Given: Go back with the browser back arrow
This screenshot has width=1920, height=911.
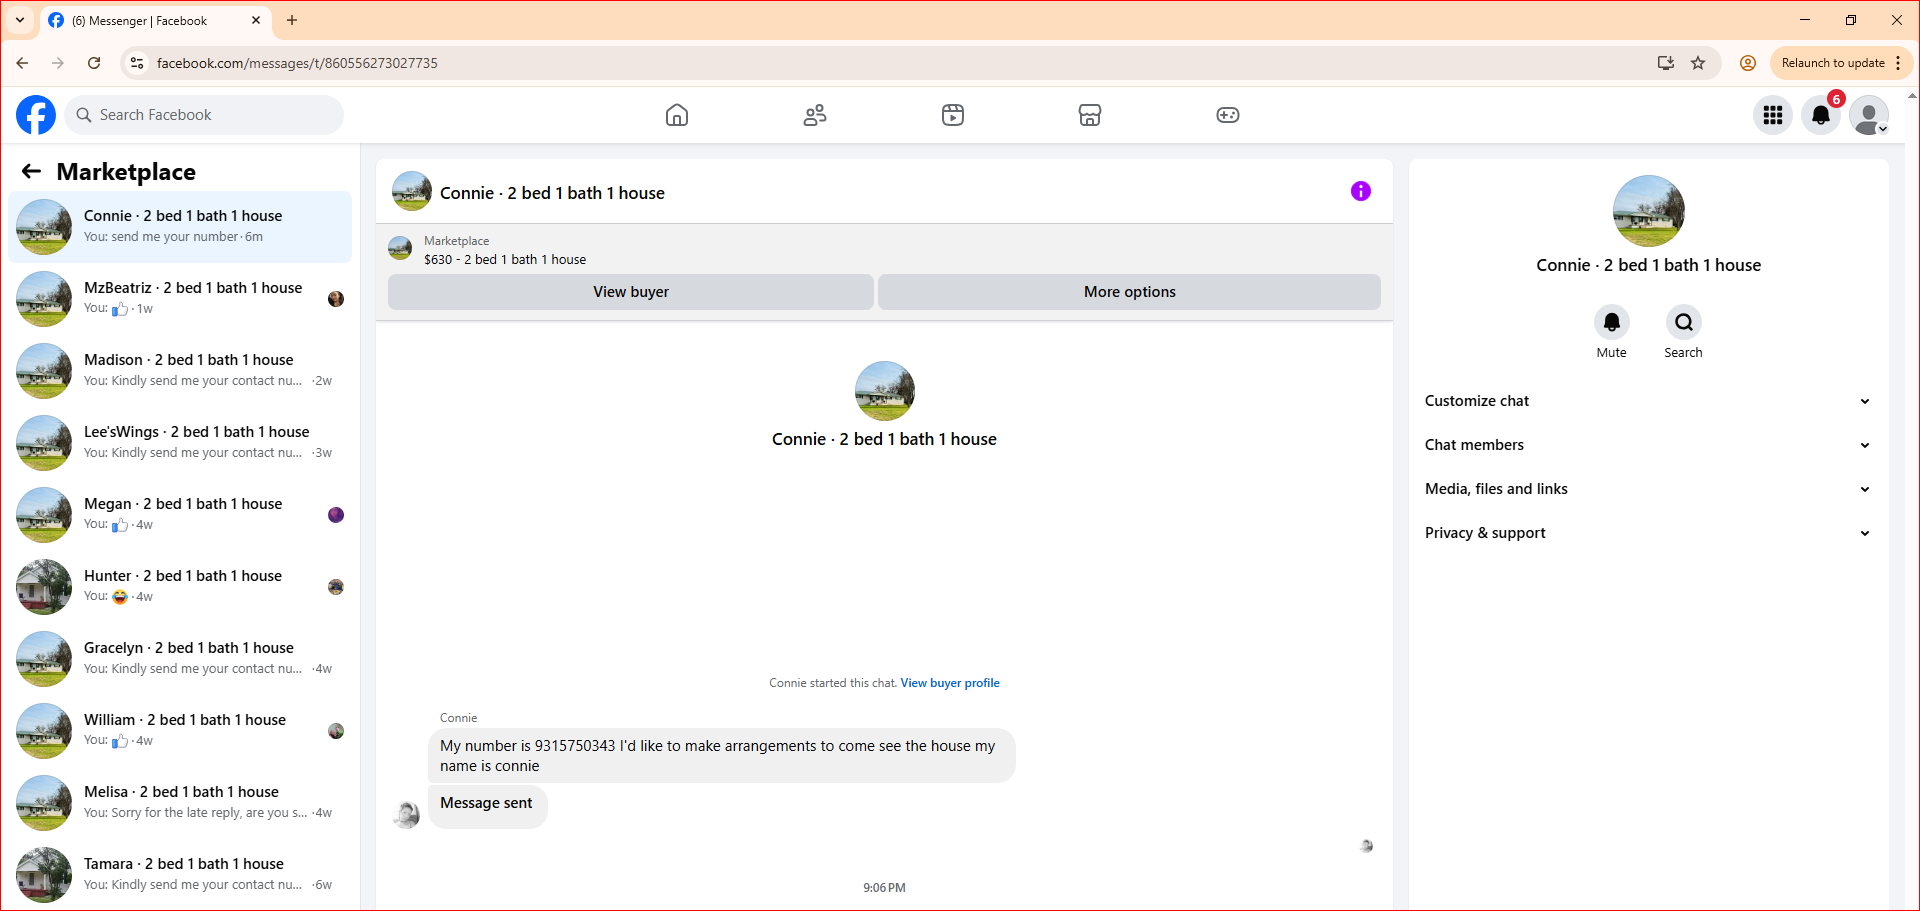Looking at the screenshot, I should coord(22,63).
